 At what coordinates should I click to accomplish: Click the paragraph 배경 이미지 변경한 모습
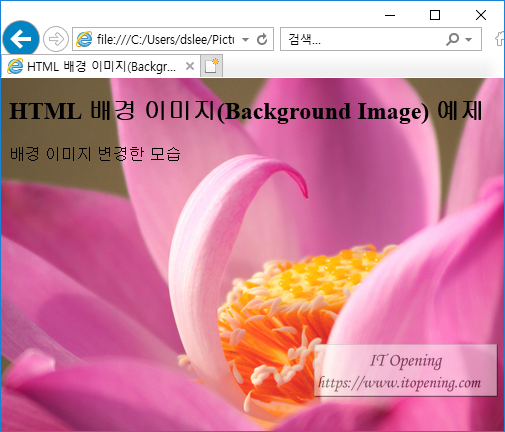[x=95, y=154]
